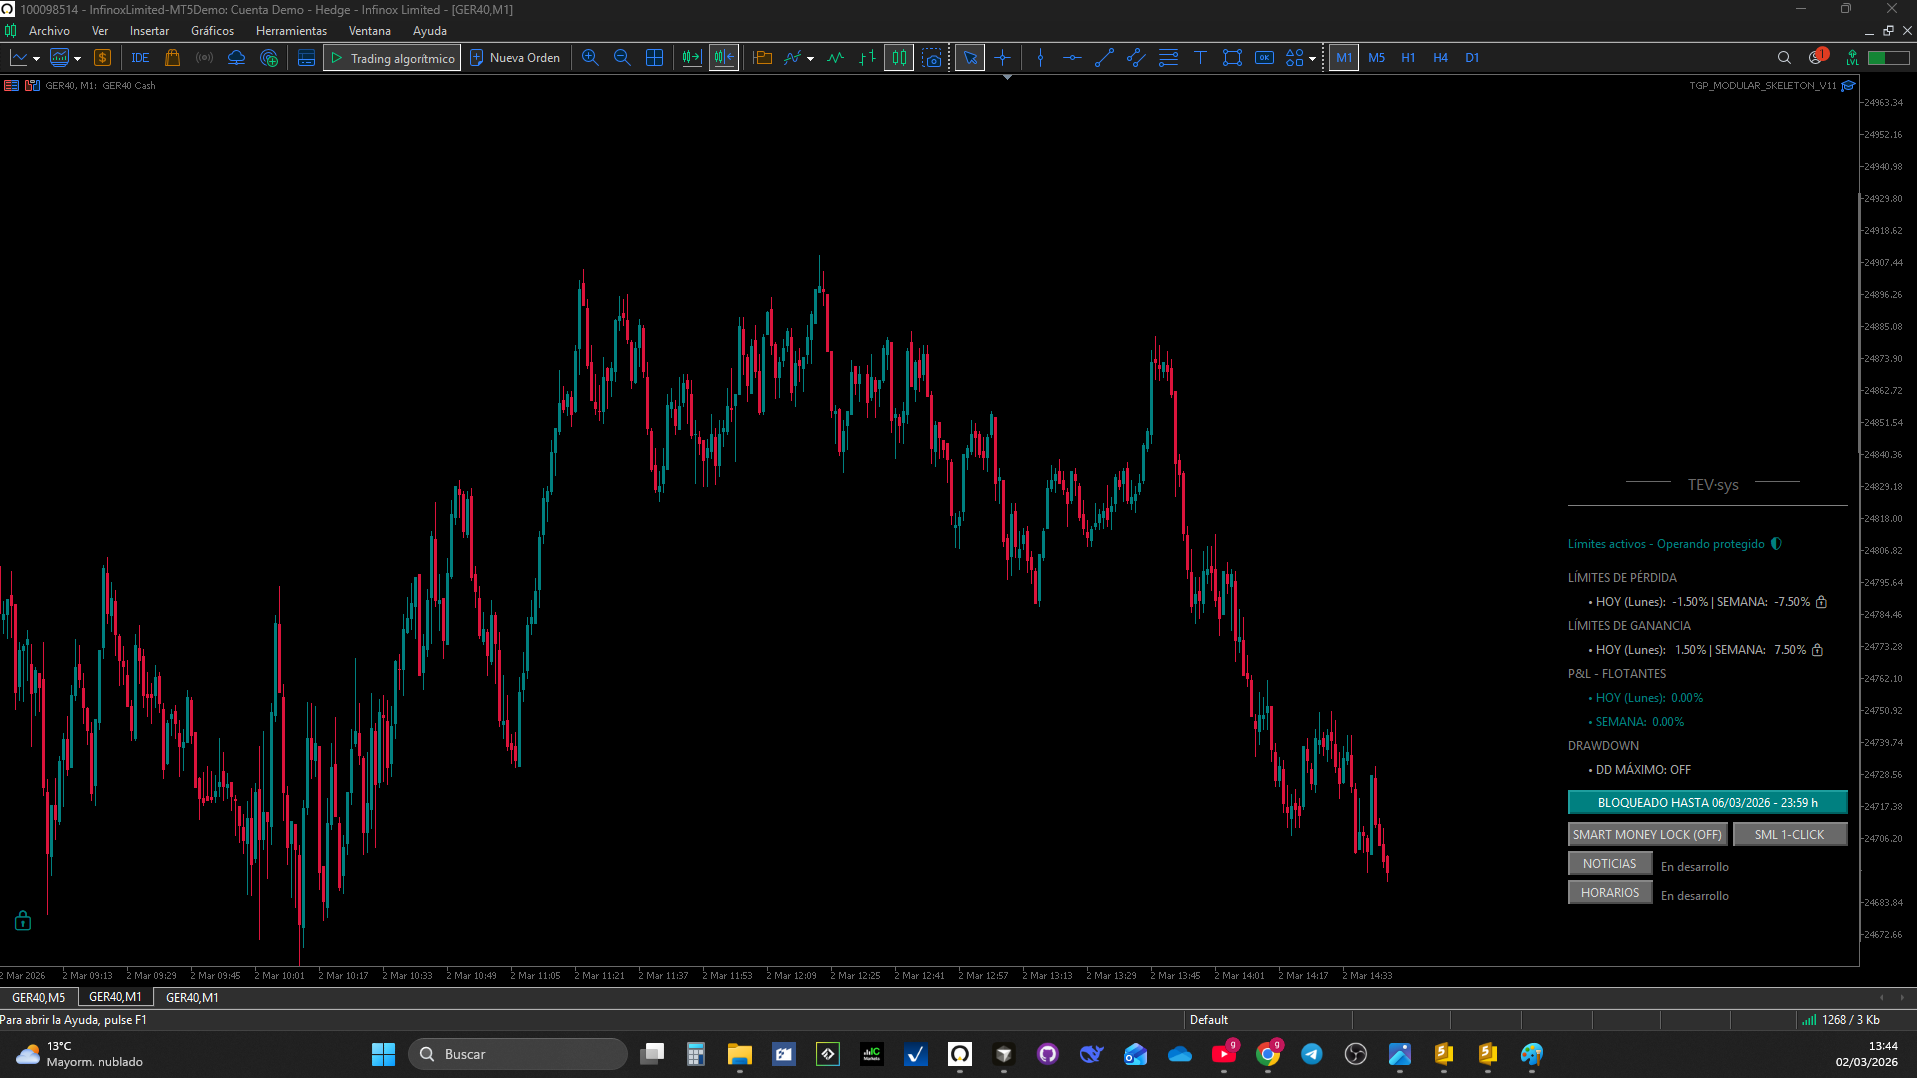Click the price scale at the right edge

coord(1885,500)
